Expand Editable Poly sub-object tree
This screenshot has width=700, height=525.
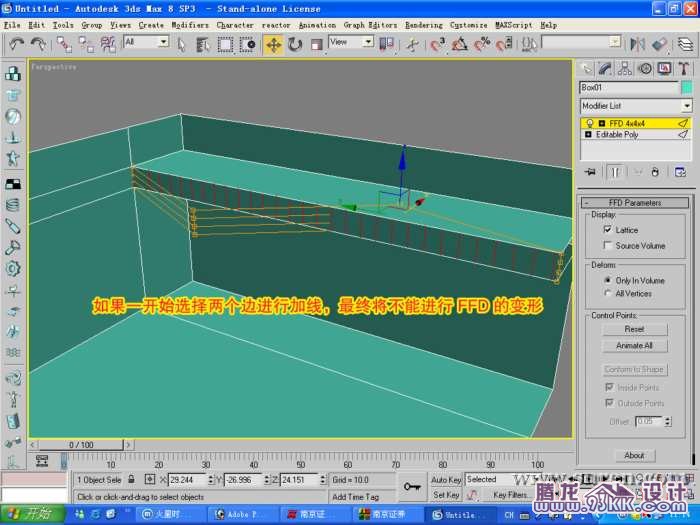click(x=588, y=134)
